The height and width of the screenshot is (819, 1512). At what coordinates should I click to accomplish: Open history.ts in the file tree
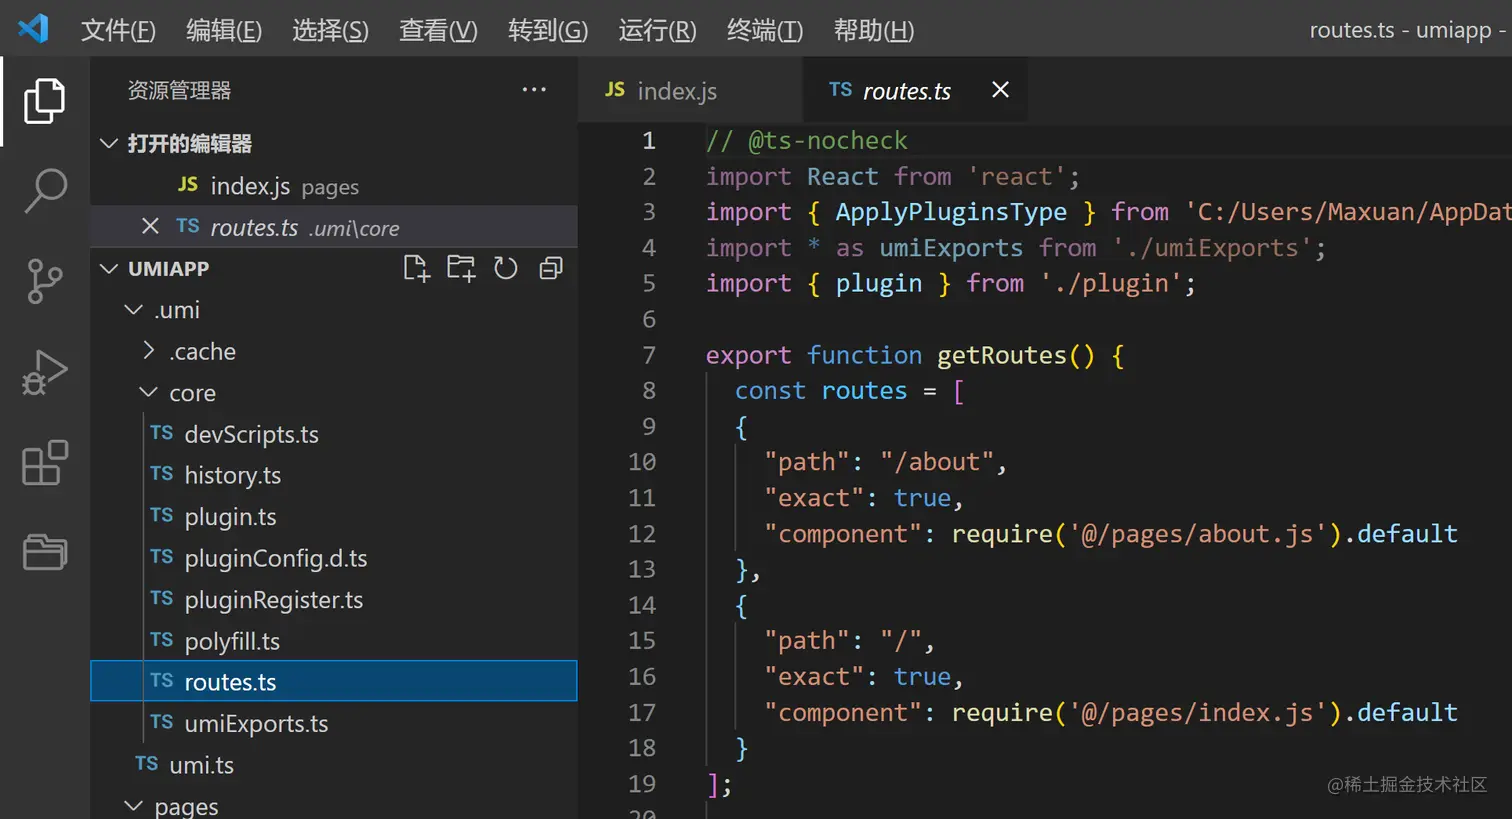(334, 475)
